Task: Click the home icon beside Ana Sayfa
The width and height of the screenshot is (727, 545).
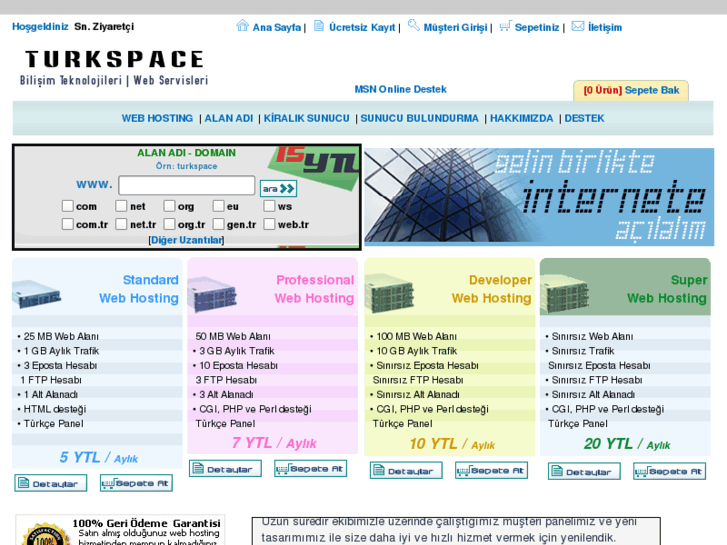Action: (242, 25)
